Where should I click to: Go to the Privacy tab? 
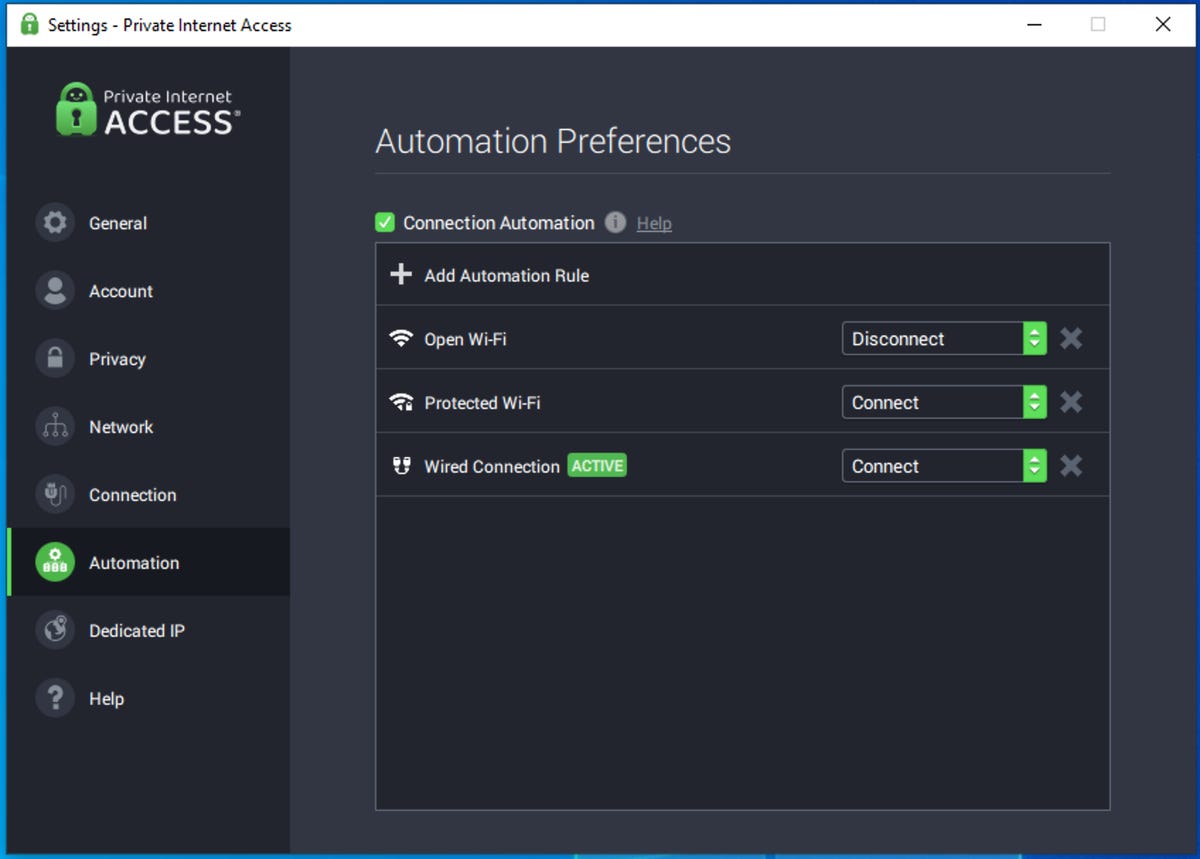point(148,359)
